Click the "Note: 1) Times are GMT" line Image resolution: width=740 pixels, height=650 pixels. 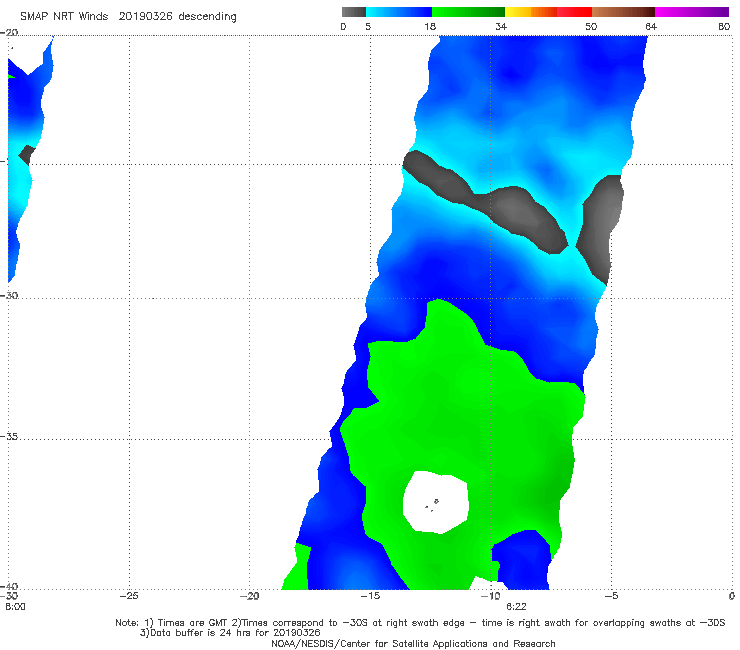(420, 623)
